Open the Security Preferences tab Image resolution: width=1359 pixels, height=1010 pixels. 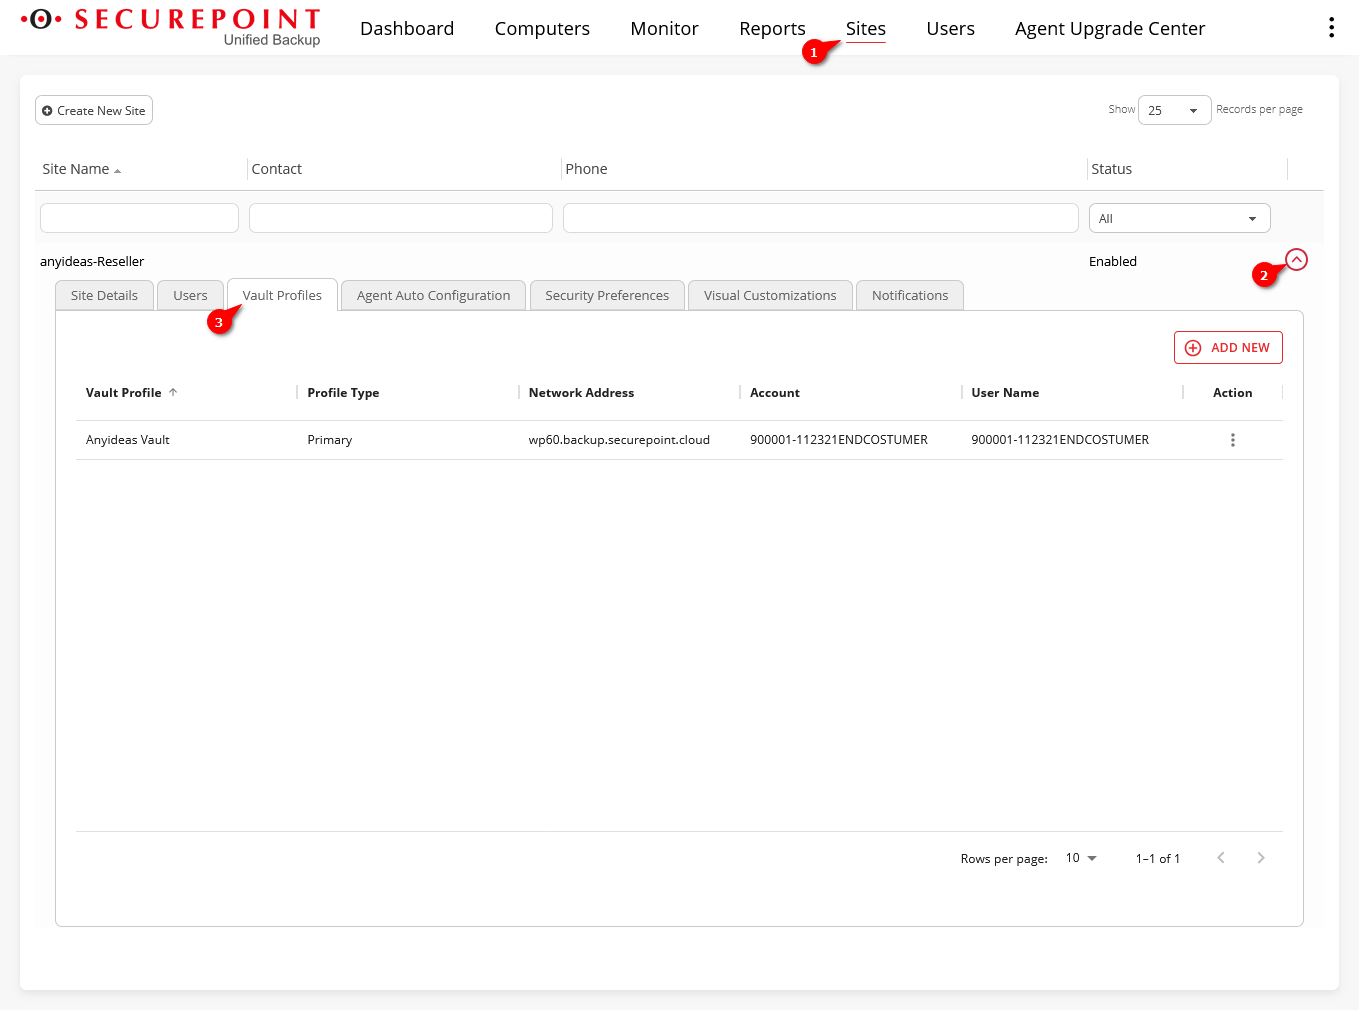point(606,296)
